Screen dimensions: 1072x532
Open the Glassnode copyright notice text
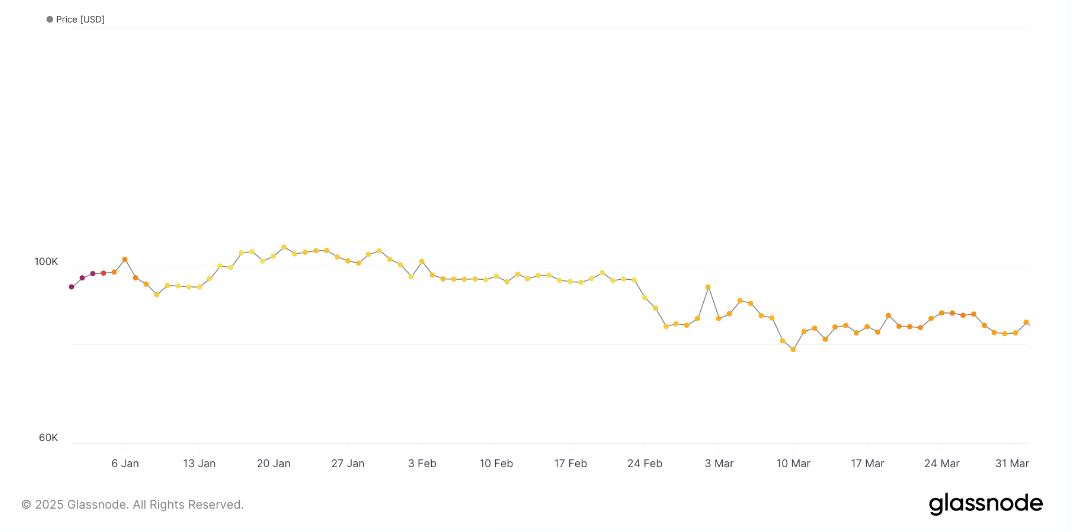click(x=133, y=505)
